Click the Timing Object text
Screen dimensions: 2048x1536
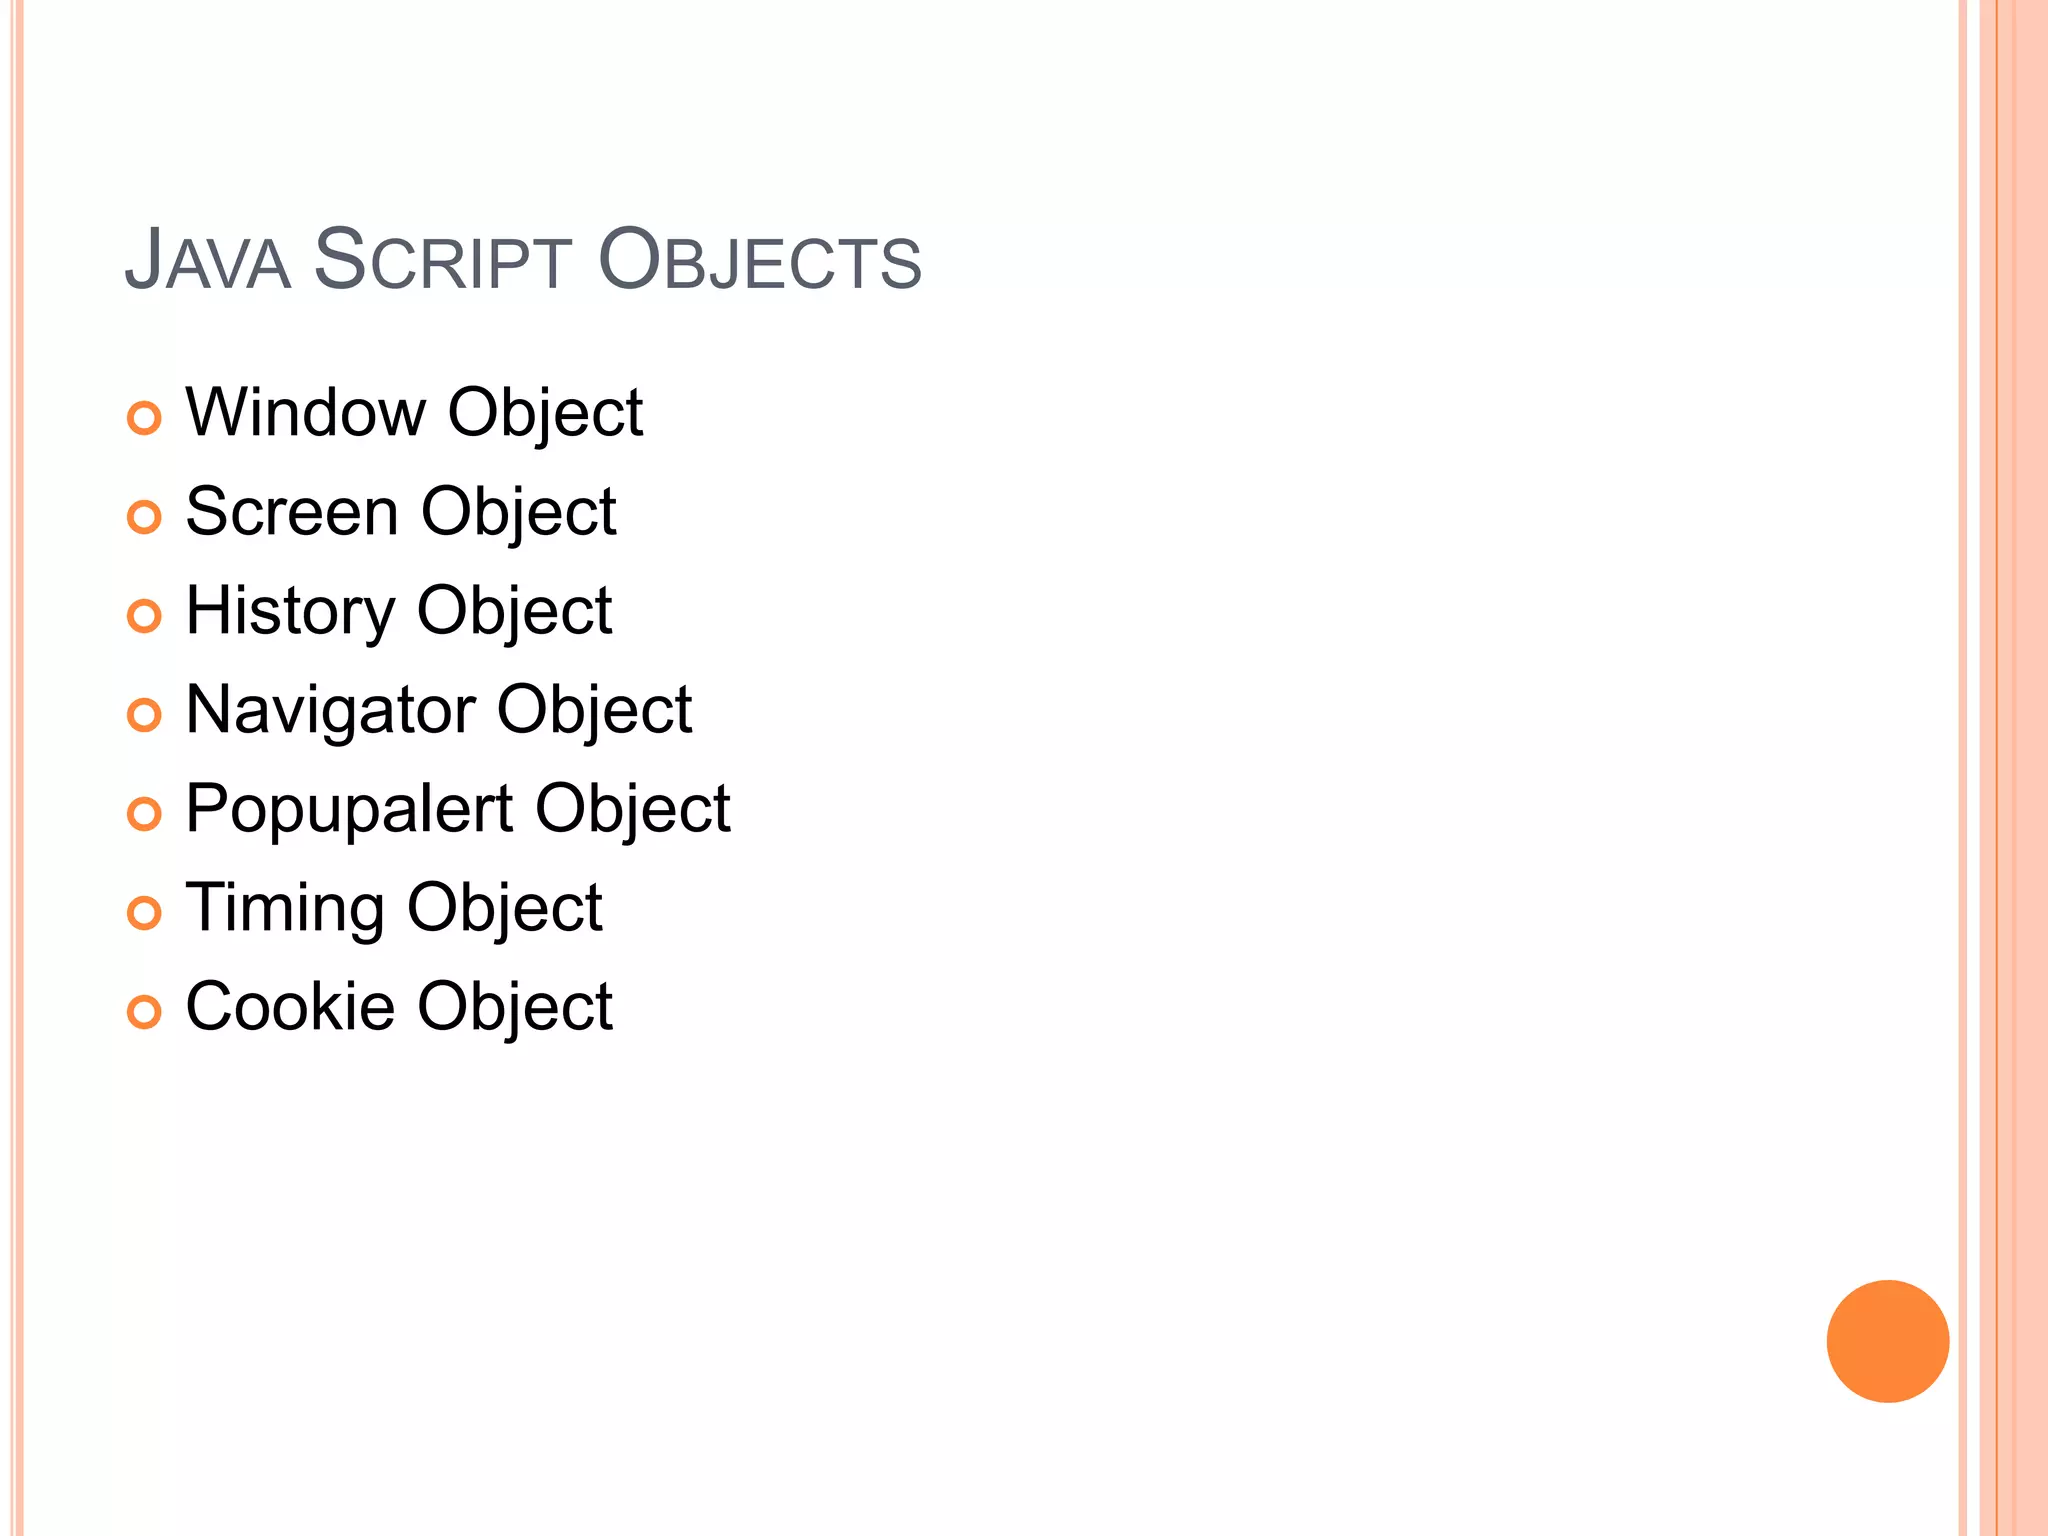click(x=393, y=907)
